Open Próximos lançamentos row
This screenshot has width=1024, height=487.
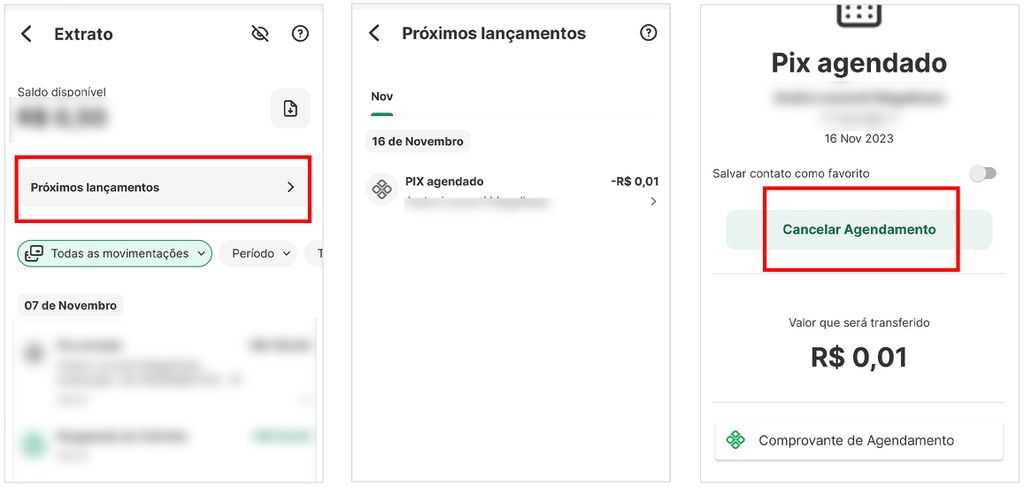[163, 187]
